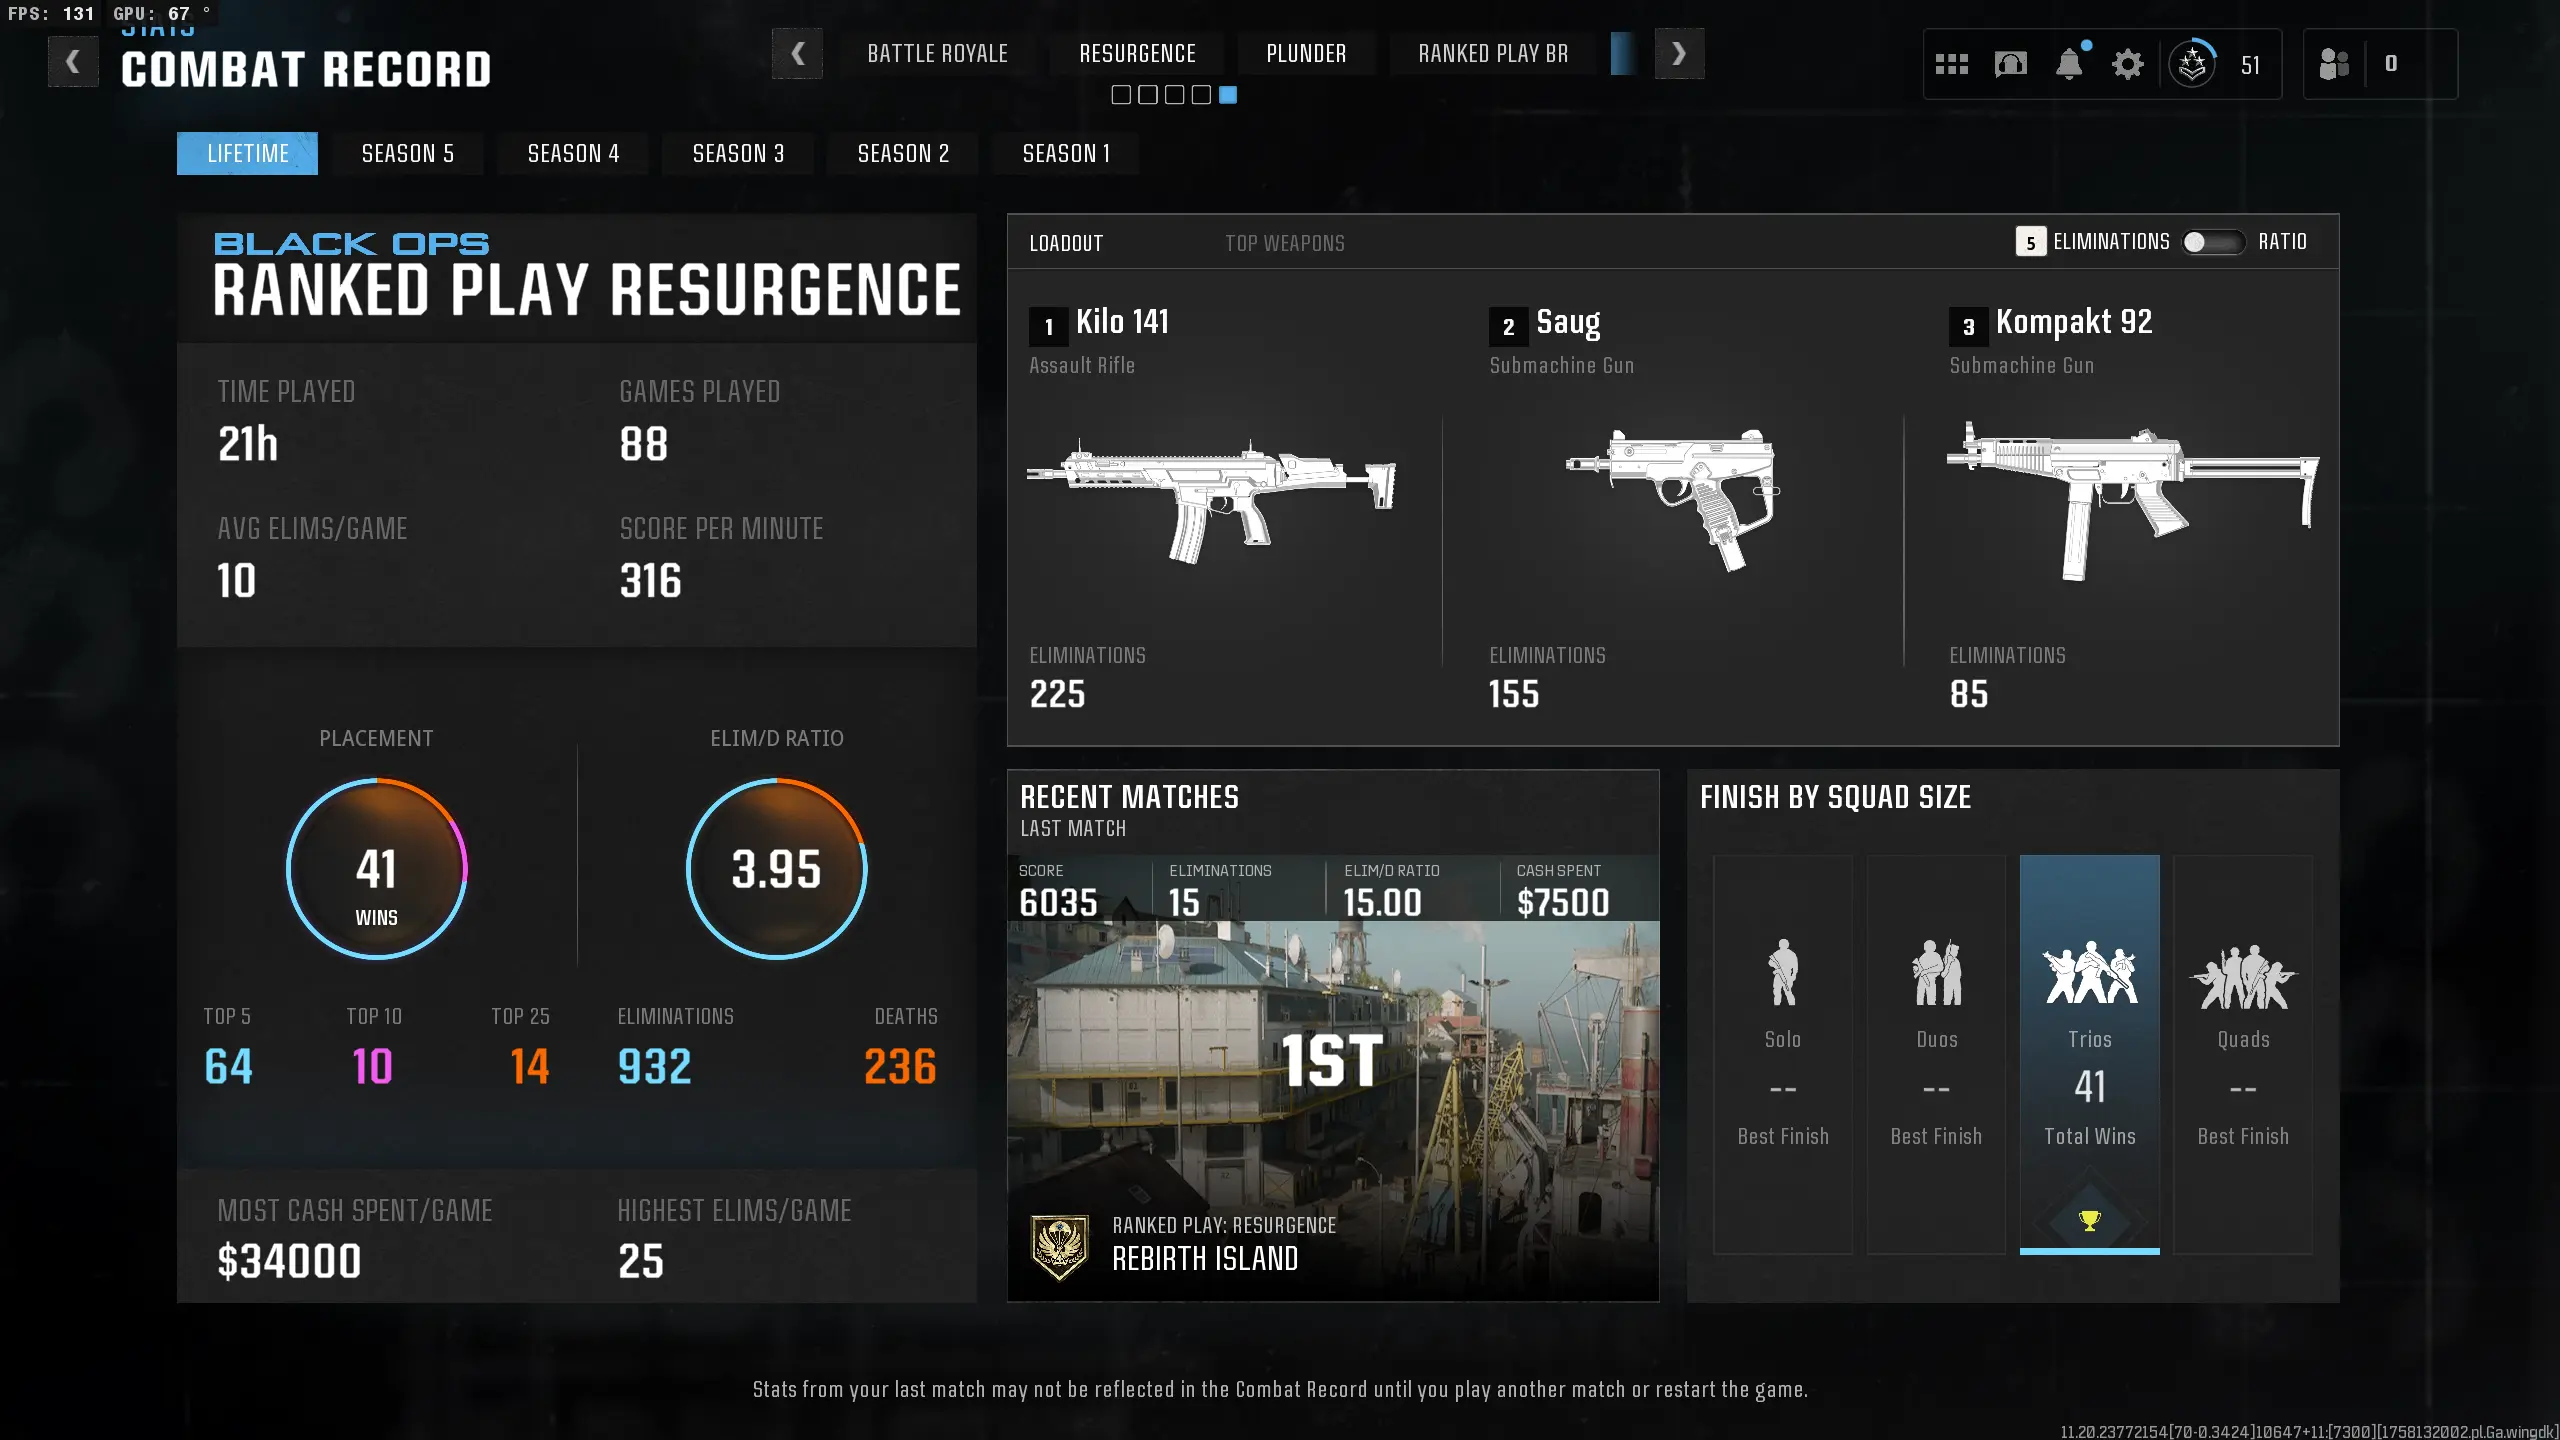
Task: Open the grid menu icon
Action: [1951, 65]
